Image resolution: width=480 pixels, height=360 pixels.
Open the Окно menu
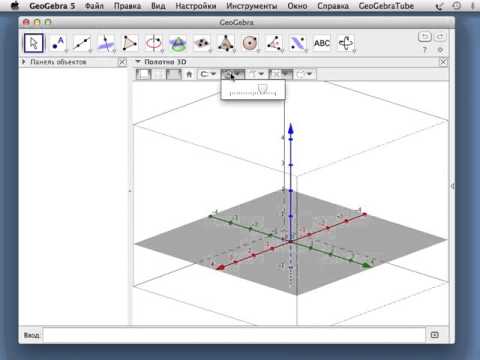[x=297, y=6]
